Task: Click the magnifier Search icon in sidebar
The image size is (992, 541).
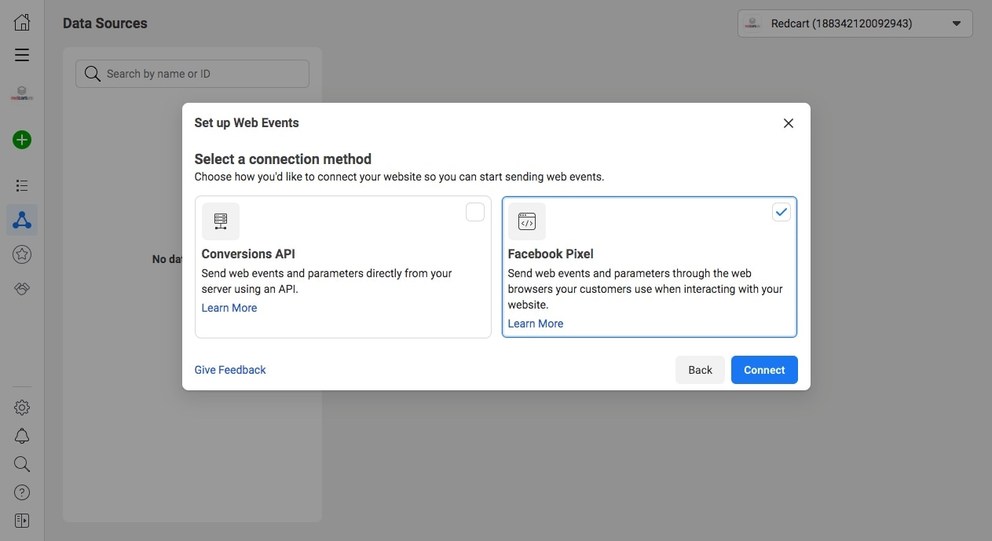Action: click(22, 464)
